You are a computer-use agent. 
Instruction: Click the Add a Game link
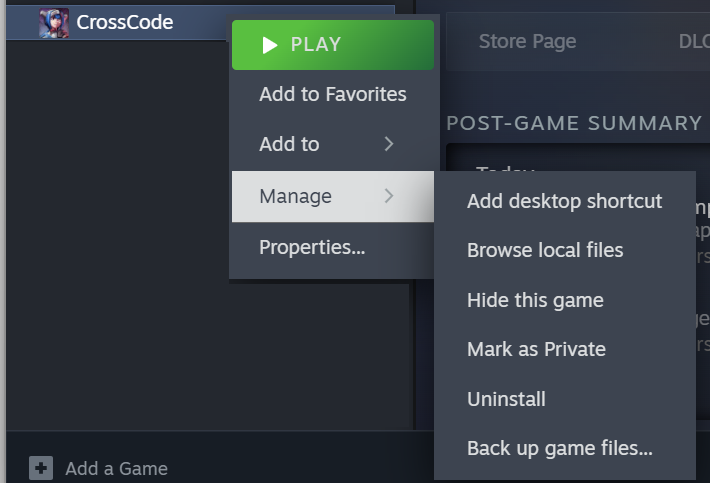tap(116, 468)
